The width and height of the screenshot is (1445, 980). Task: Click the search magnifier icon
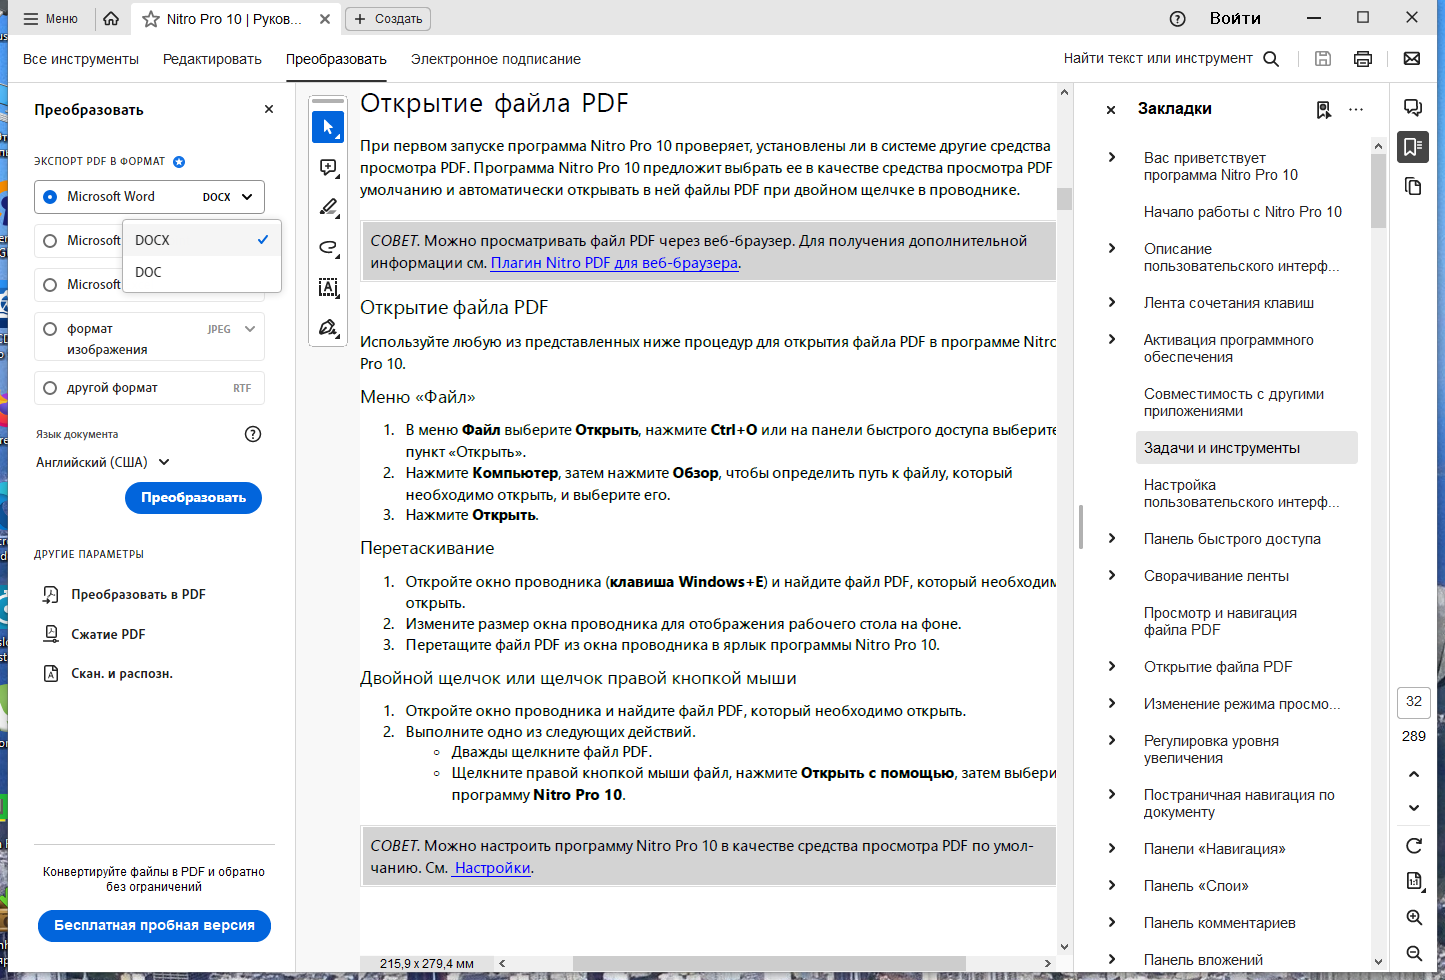1271,59
